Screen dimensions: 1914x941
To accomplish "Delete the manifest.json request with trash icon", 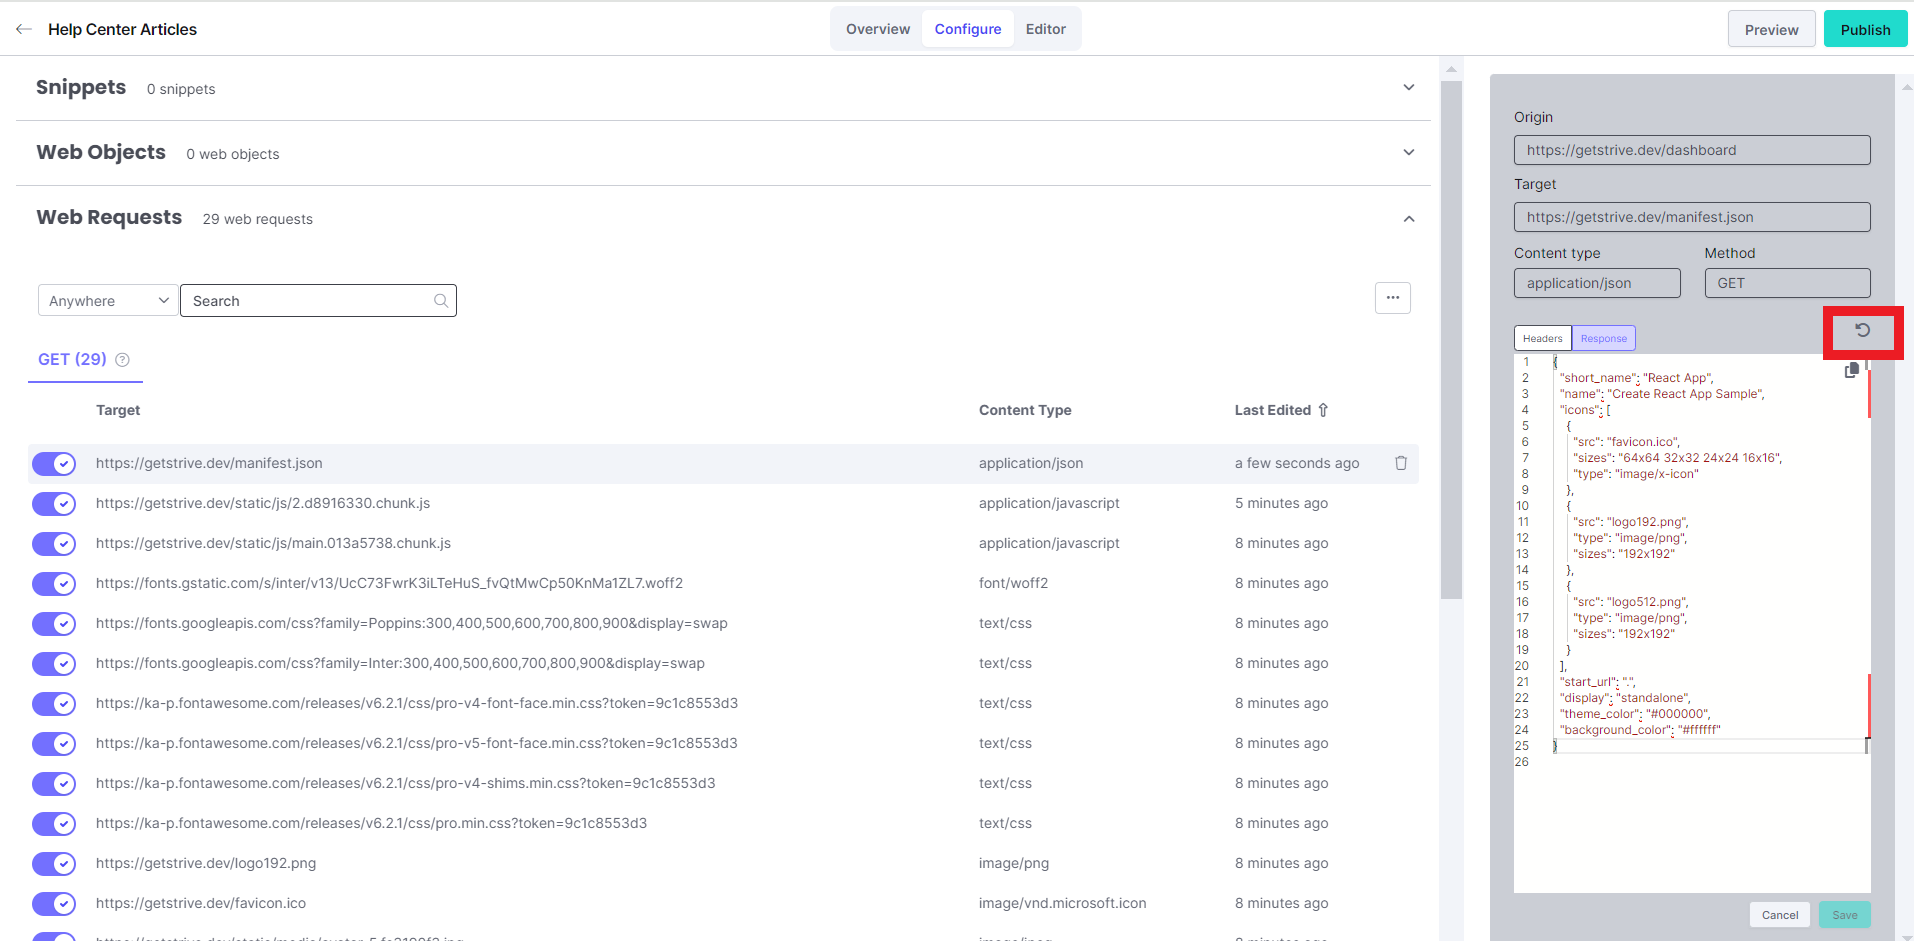I will point(1401,463).
